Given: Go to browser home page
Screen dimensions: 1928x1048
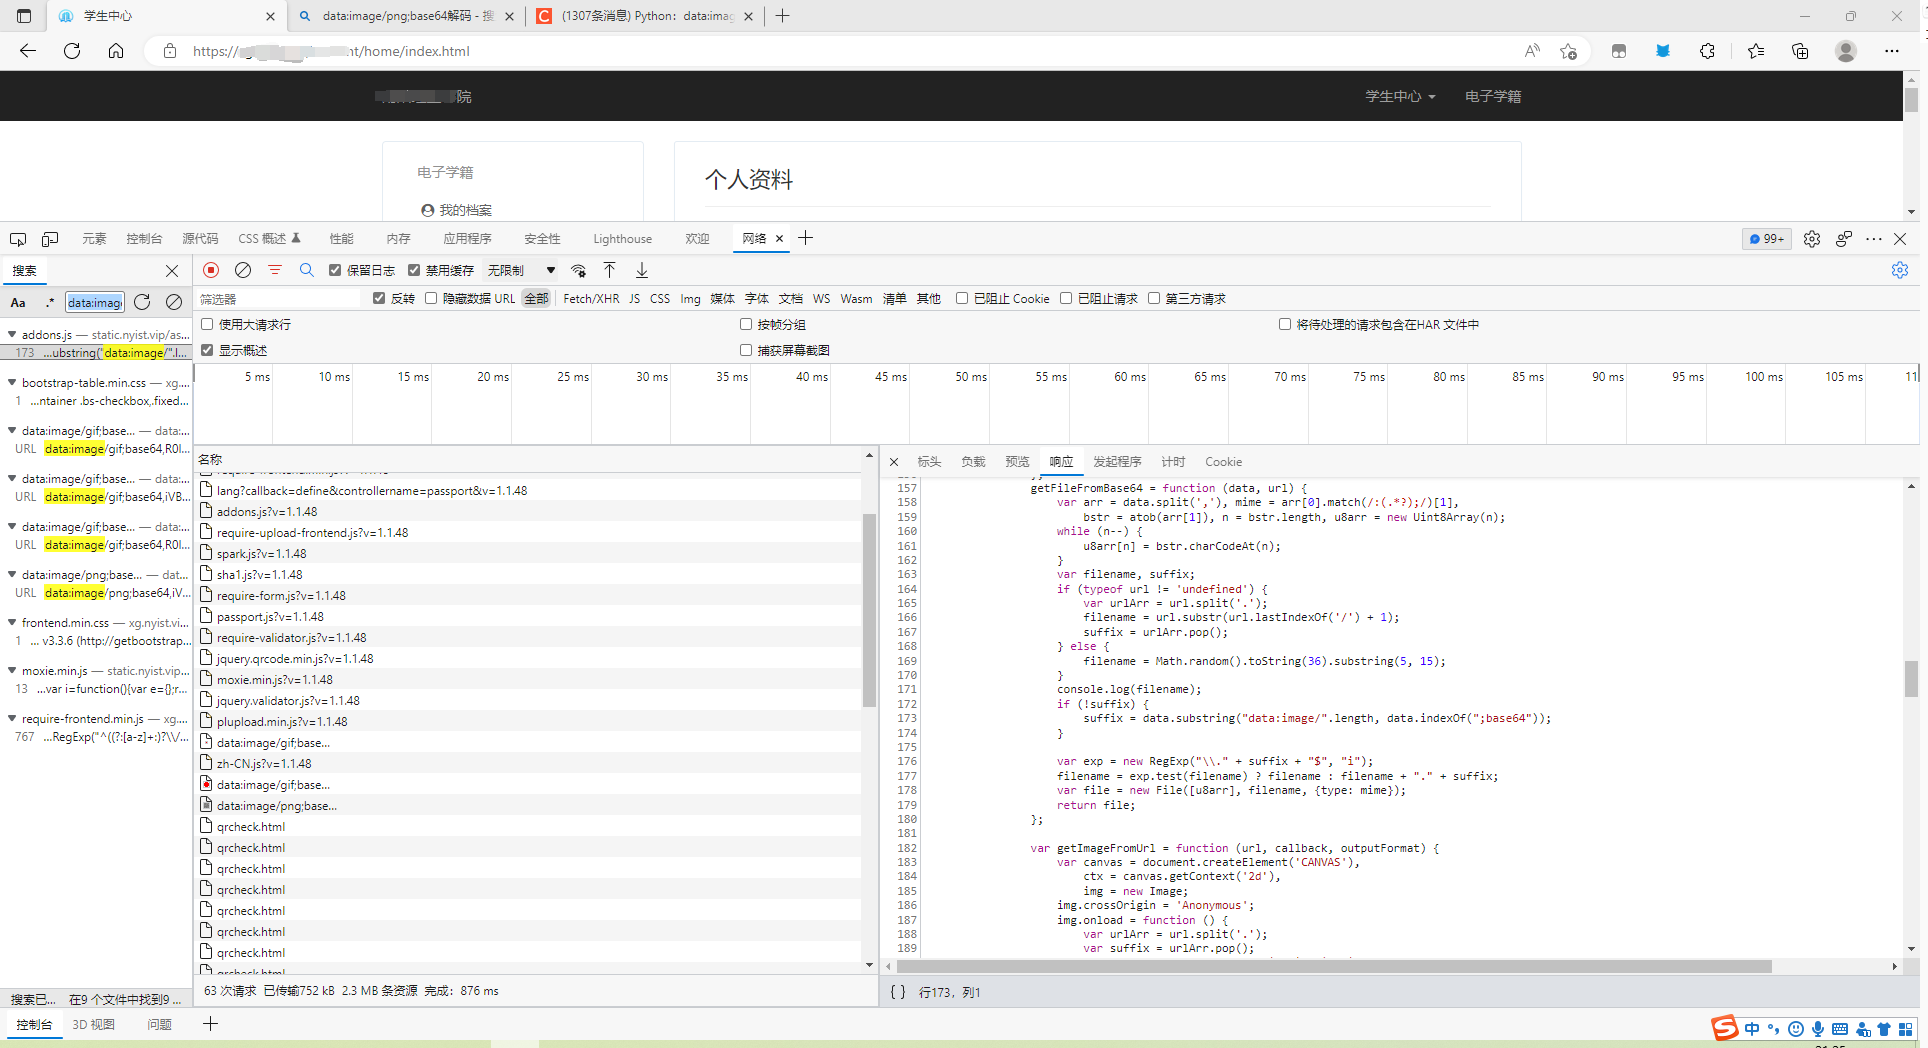Looking at the screenshot, I should tap(116, 51).
